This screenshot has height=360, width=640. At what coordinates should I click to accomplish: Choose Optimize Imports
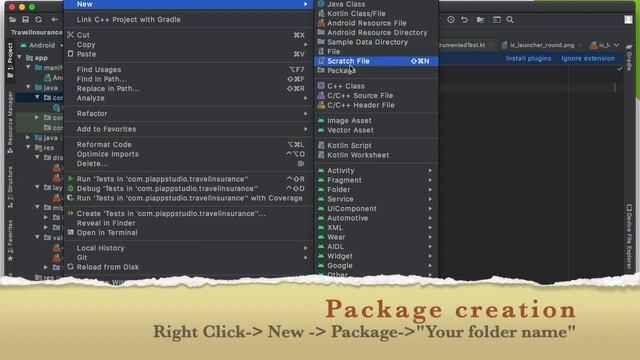[188, 154]
